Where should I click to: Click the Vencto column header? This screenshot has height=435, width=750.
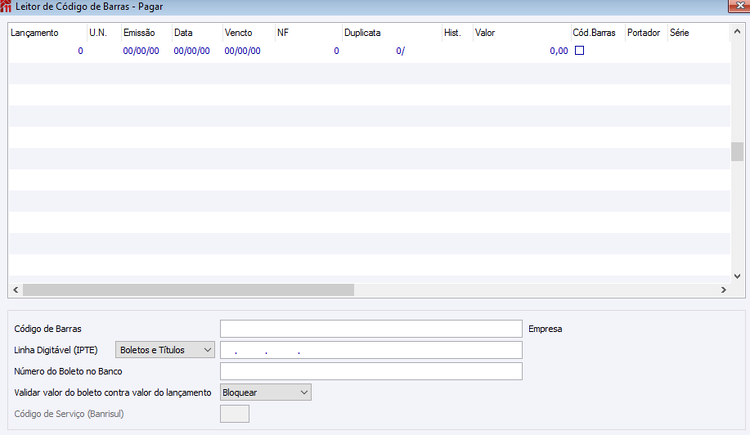(249, 33)
